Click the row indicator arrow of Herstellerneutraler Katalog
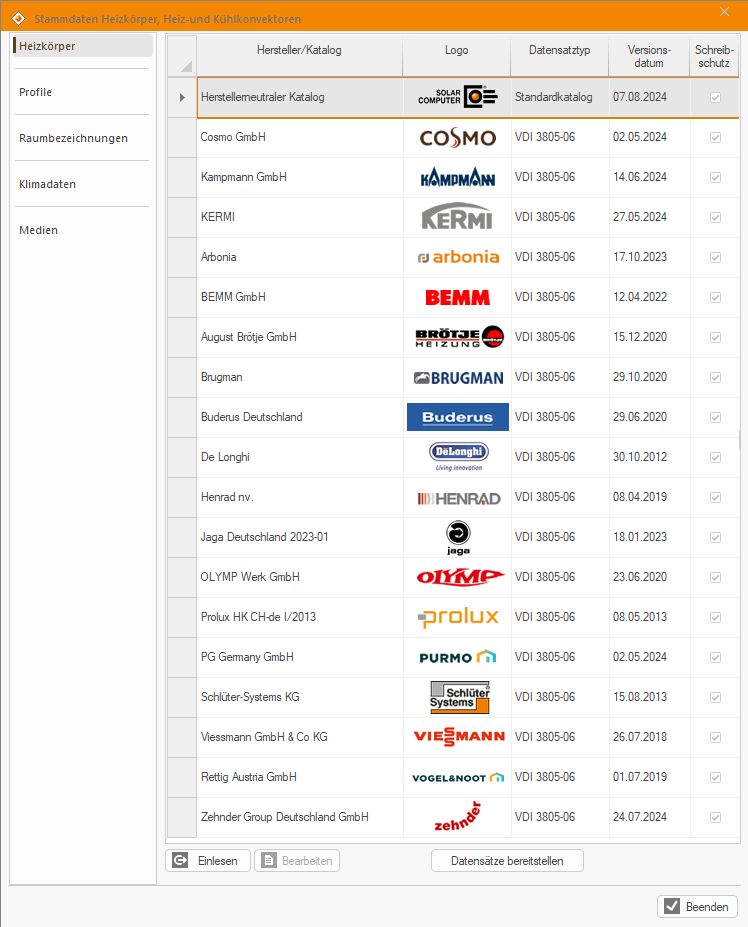The height and width of the screenshot is (927, 748). 182,98
